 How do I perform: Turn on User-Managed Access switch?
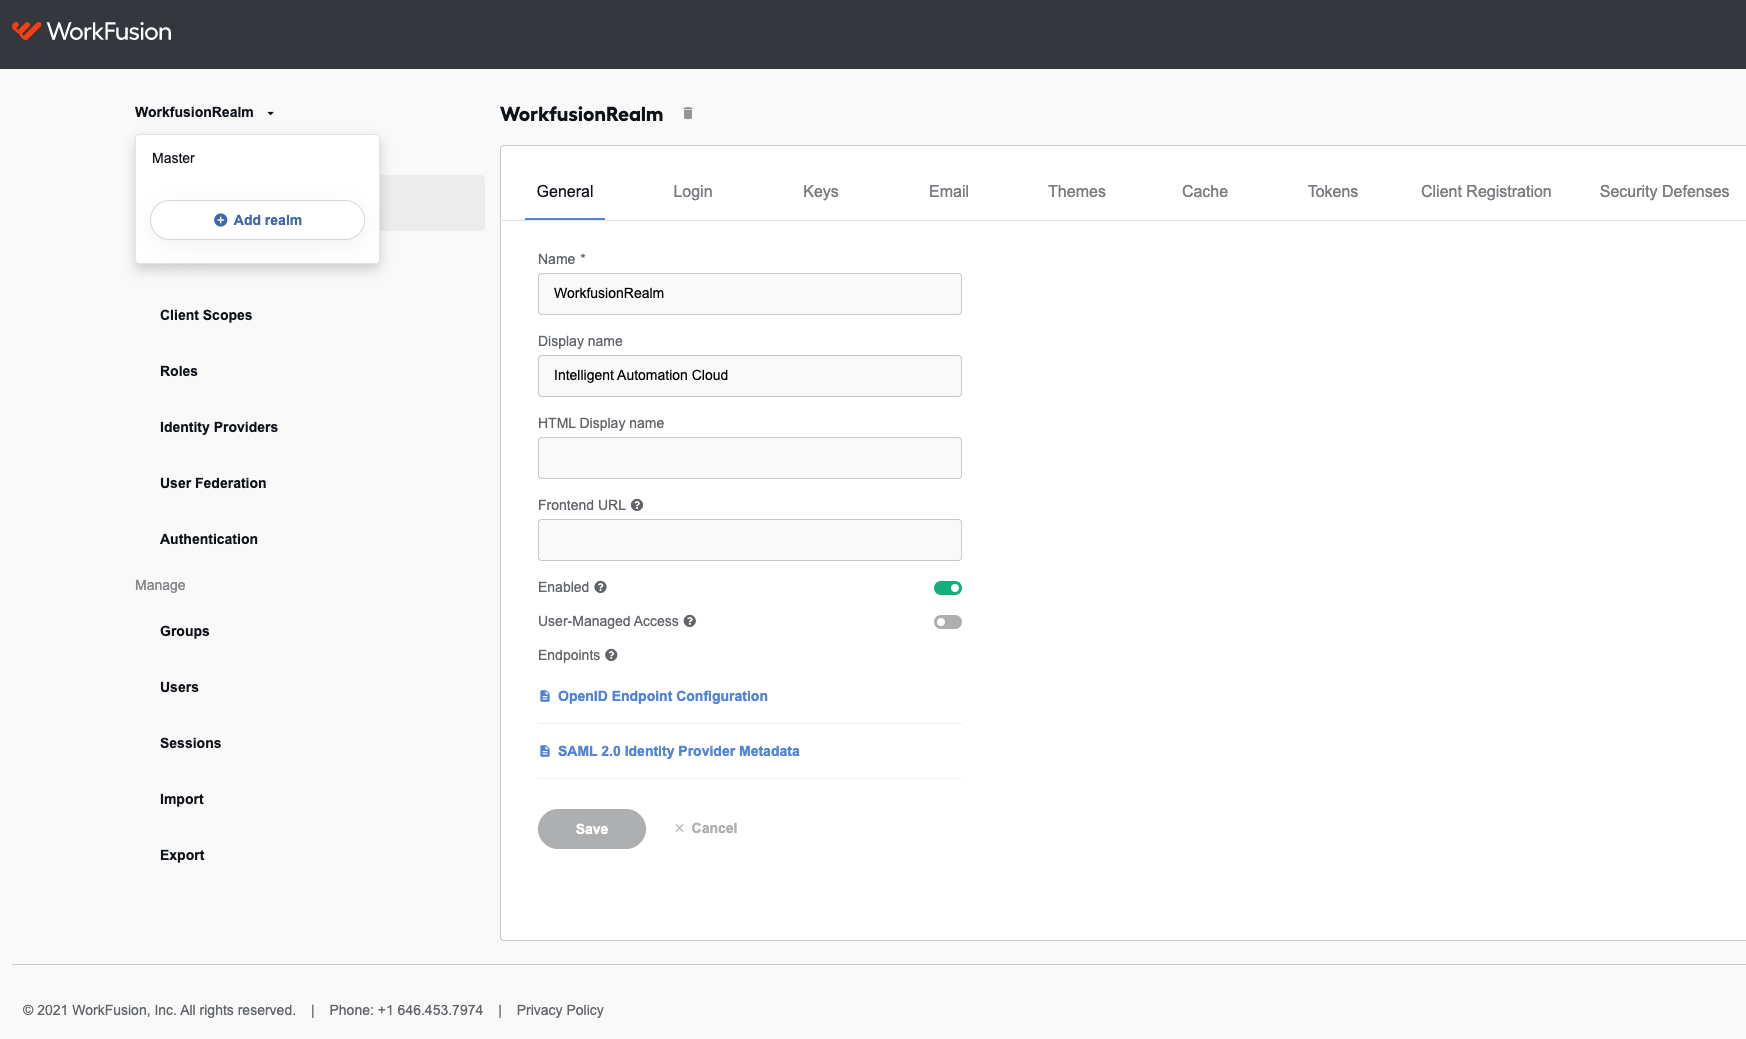coord(948,622)
